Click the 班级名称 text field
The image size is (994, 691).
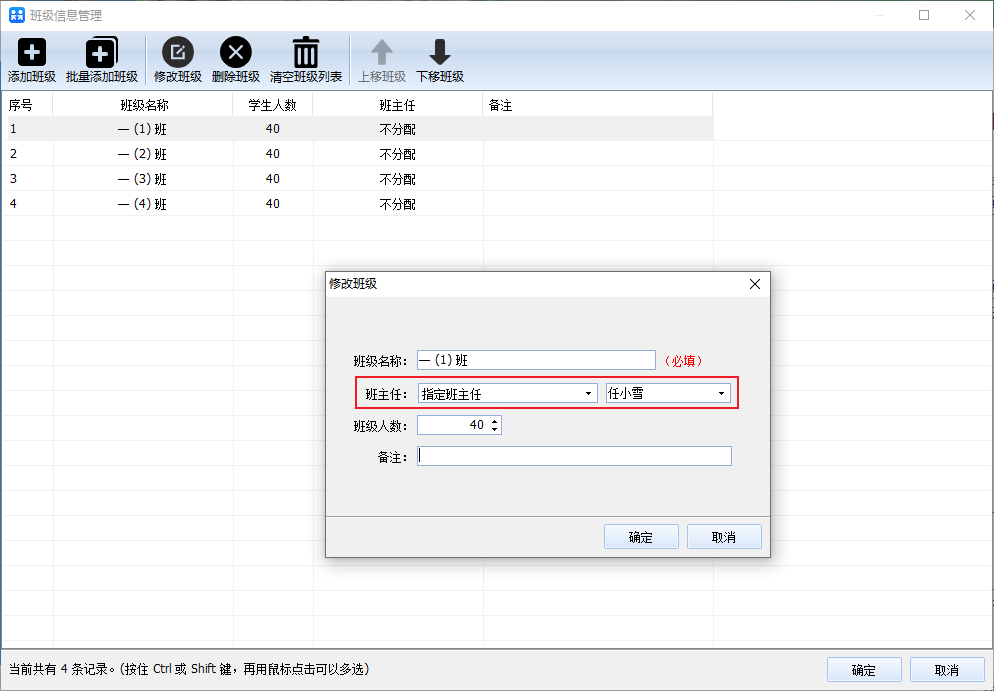click(x=536, y=360)
